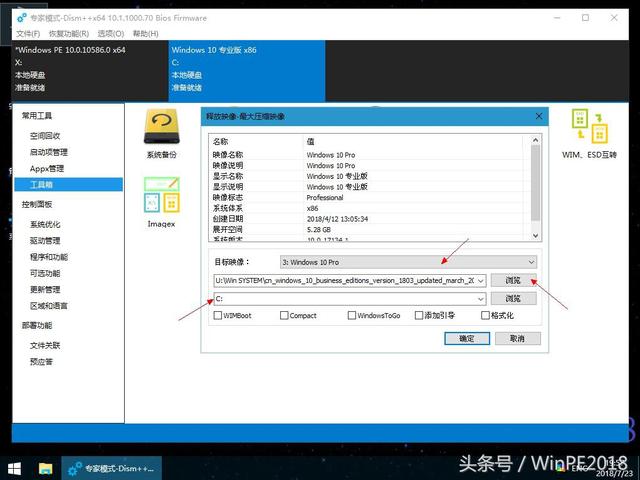The image size is (640, 480).
Task: Open 空间回收 in the sidebar
Action: pyautogui.click(x=45, y=136)
